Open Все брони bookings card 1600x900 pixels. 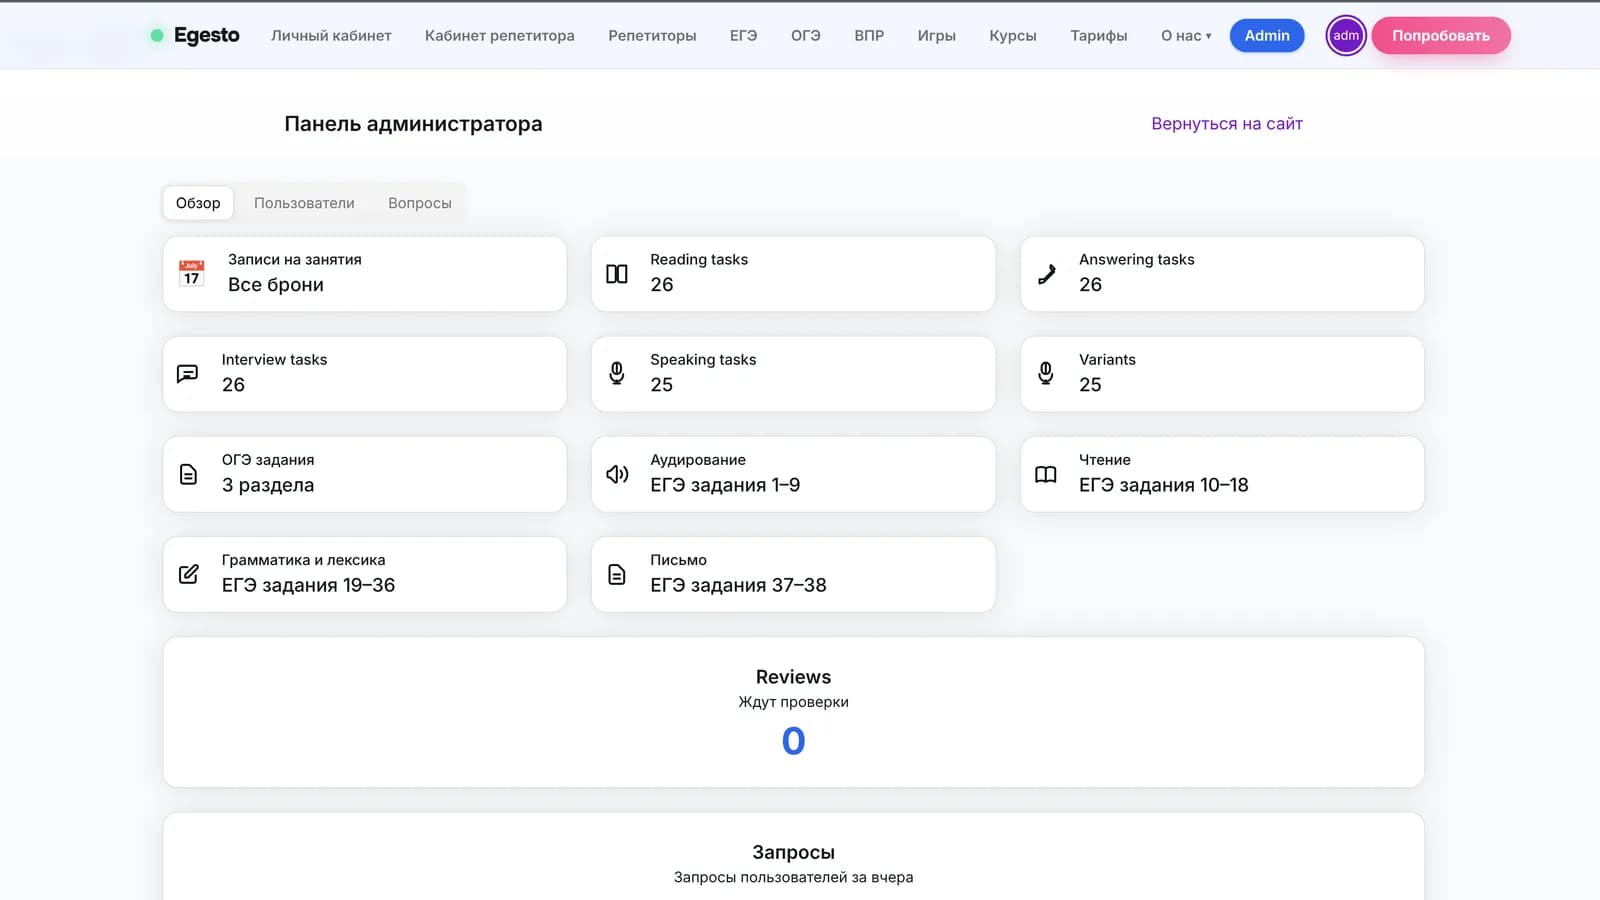pyautogui.click(x=365, y=274)
